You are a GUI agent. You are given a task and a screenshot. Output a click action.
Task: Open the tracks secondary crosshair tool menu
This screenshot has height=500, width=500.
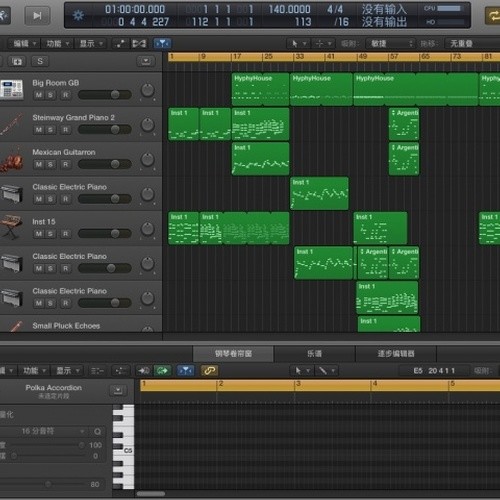click(323, 44)
